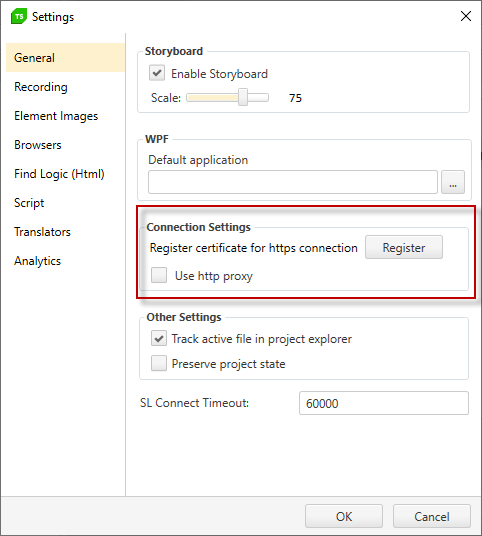This screenshot has height=536, width=482.
Task: Click the Storyboard Scale slider thumb
Action: click(x=243, y=97)
